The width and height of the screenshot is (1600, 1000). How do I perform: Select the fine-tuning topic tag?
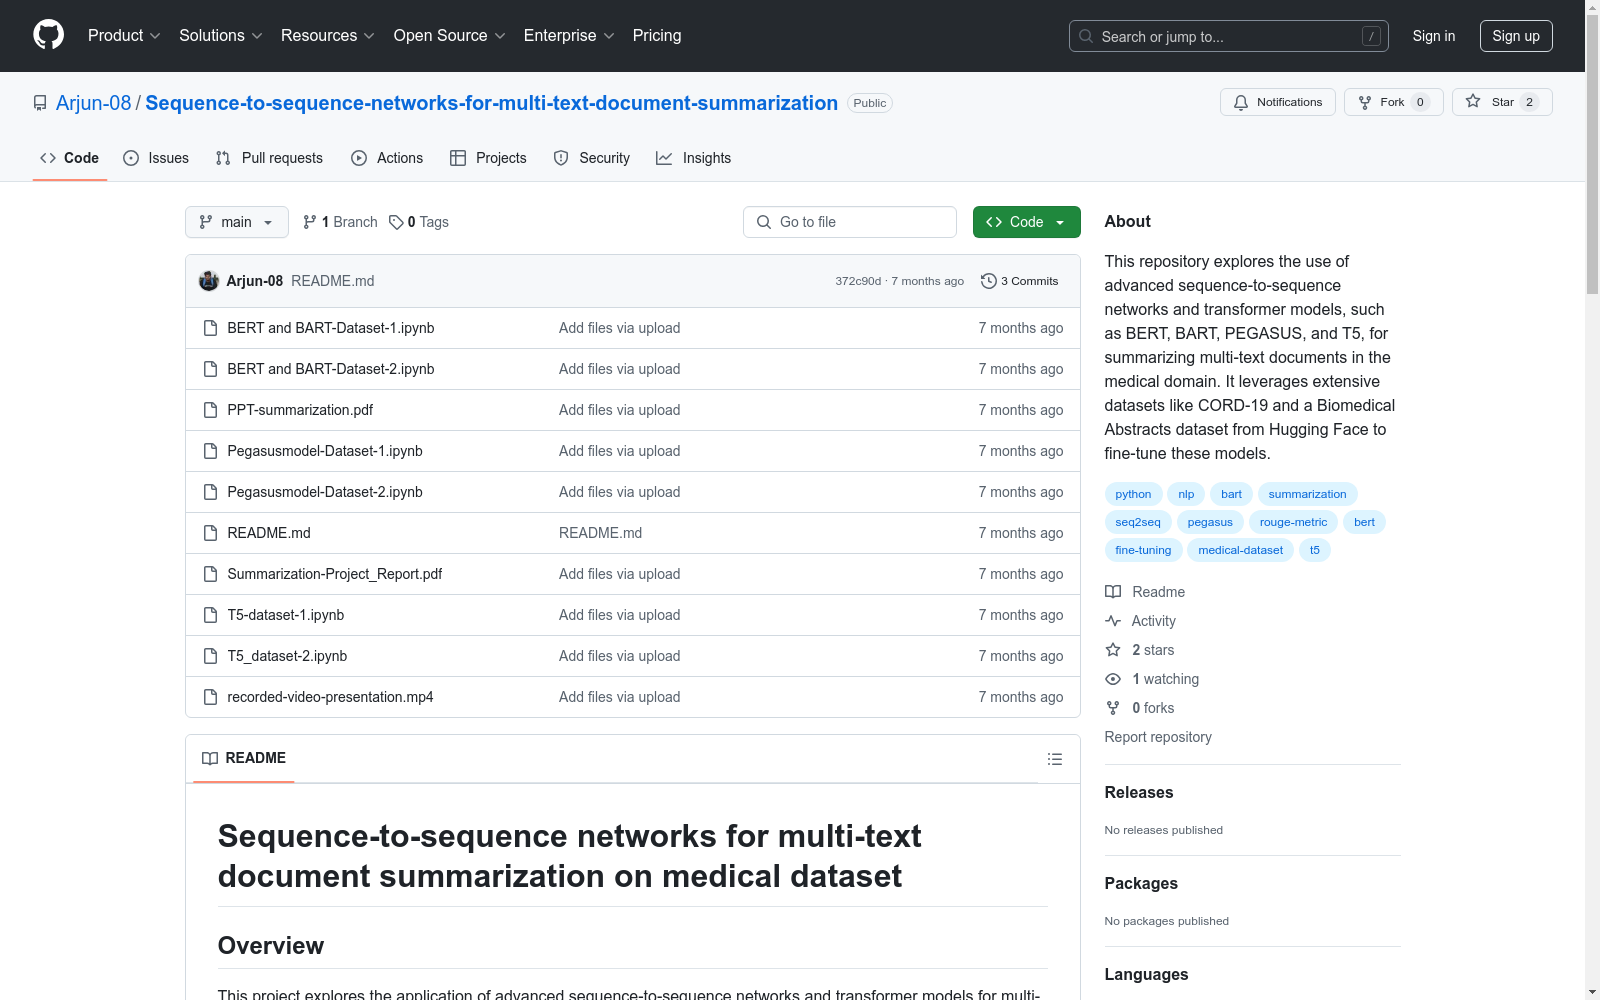tap(1143, 550)
